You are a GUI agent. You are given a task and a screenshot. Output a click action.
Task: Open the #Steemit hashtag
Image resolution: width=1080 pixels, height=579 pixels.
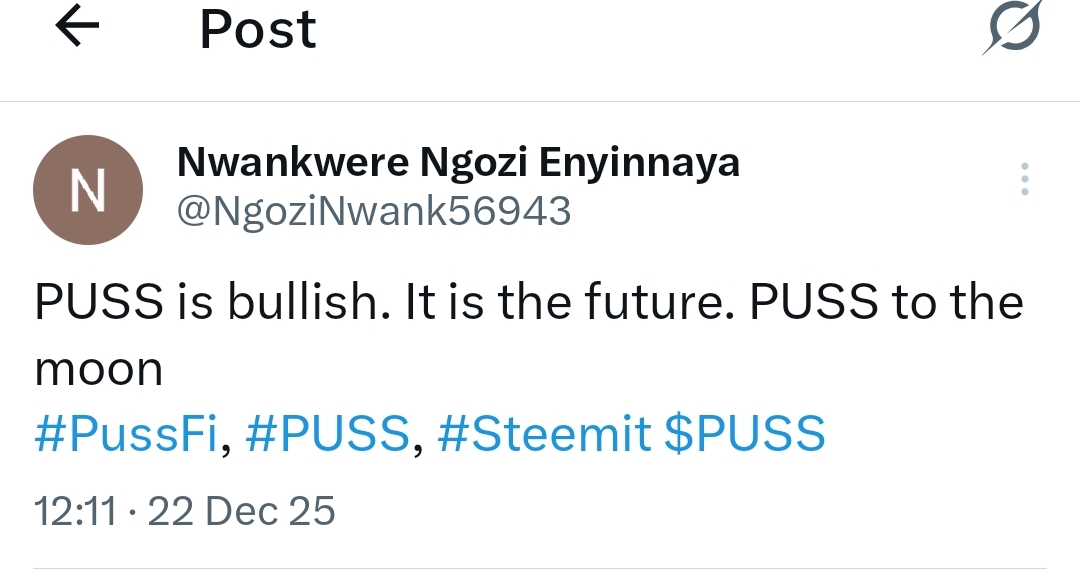pyautogui.click(x=544, y=435)
